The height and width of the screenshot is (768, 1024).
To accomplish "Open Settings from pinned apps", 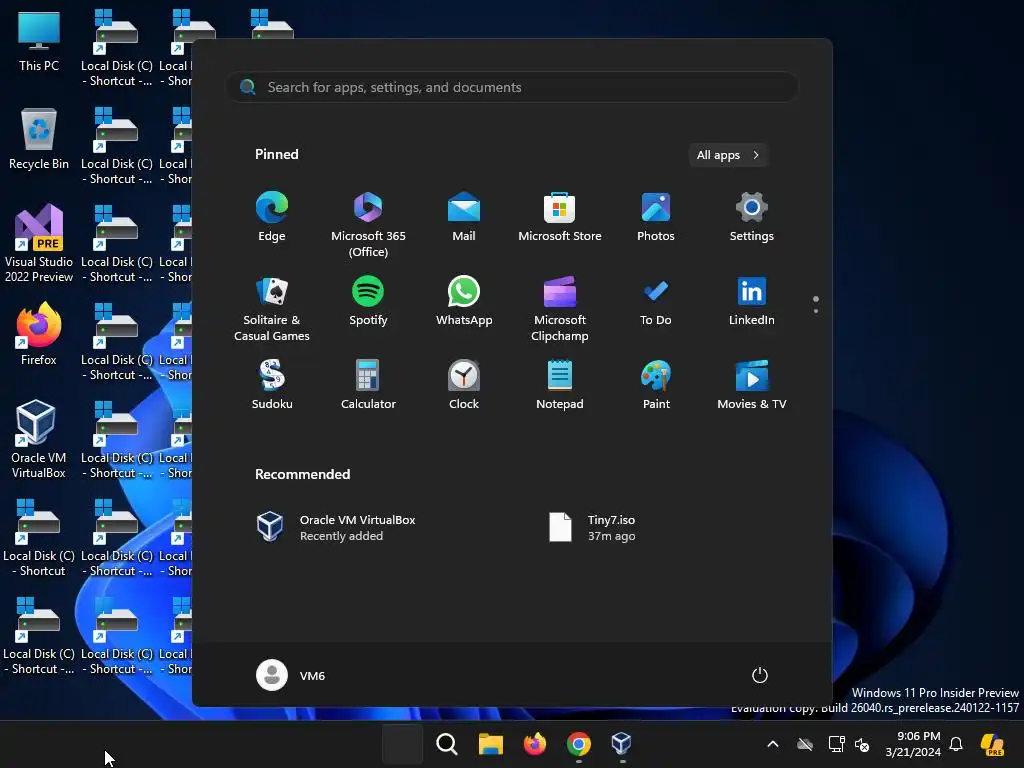I will 752,217.
